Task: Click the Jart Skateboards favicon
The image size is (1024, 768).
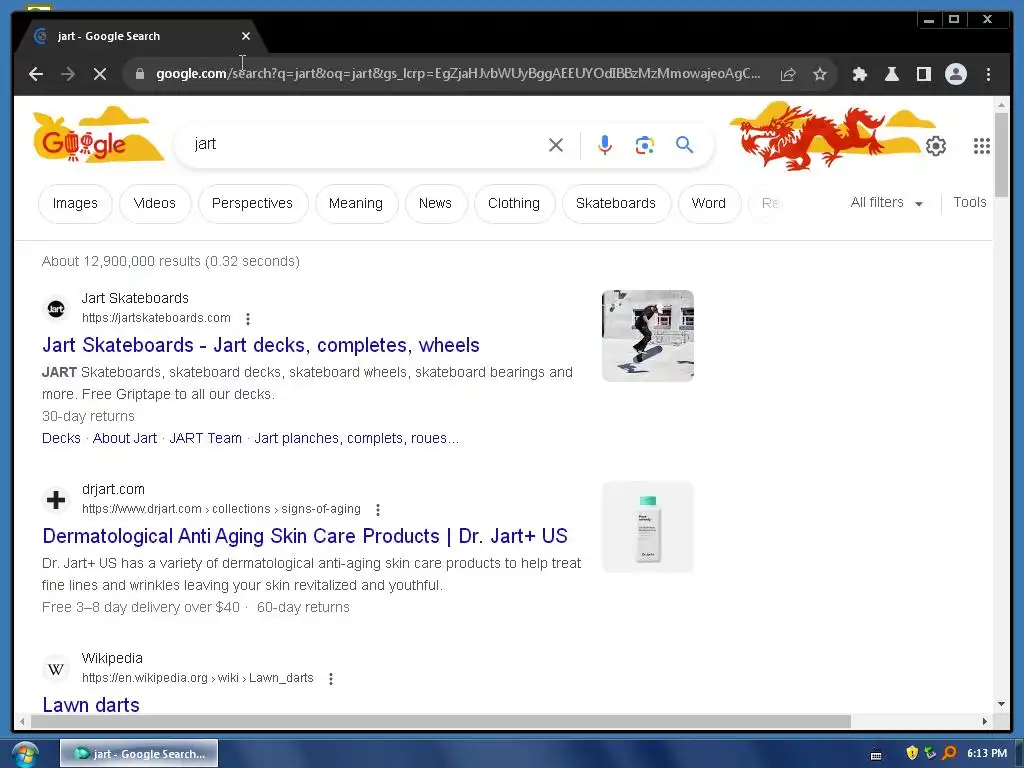Action: pyautogui.click(x=56, y=309)
